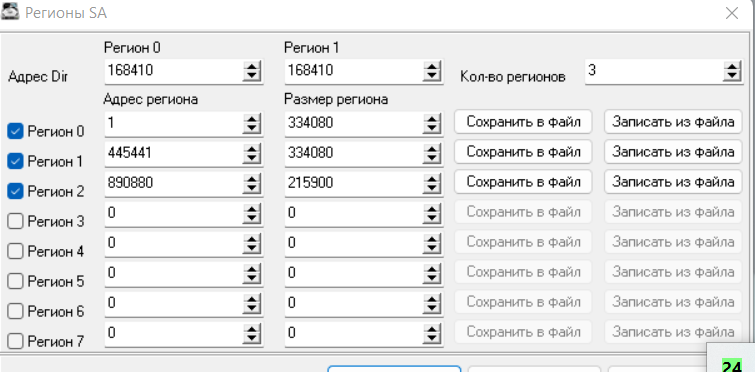Screen dimensions: 755x372
Task: Enable the Регион 3 checkbox
Action: click(x=15, y=221)
